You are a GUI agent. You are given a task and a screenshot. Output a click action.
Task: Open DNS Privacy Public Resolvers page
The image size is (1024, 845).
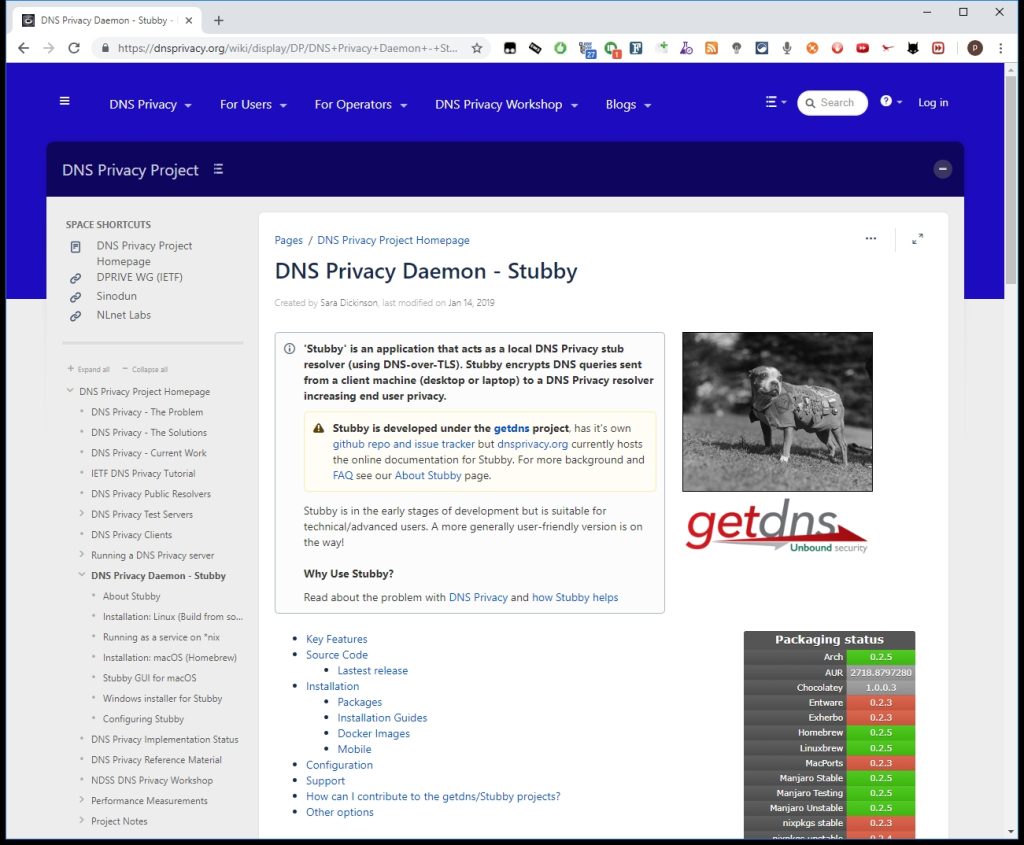point(151,494)
